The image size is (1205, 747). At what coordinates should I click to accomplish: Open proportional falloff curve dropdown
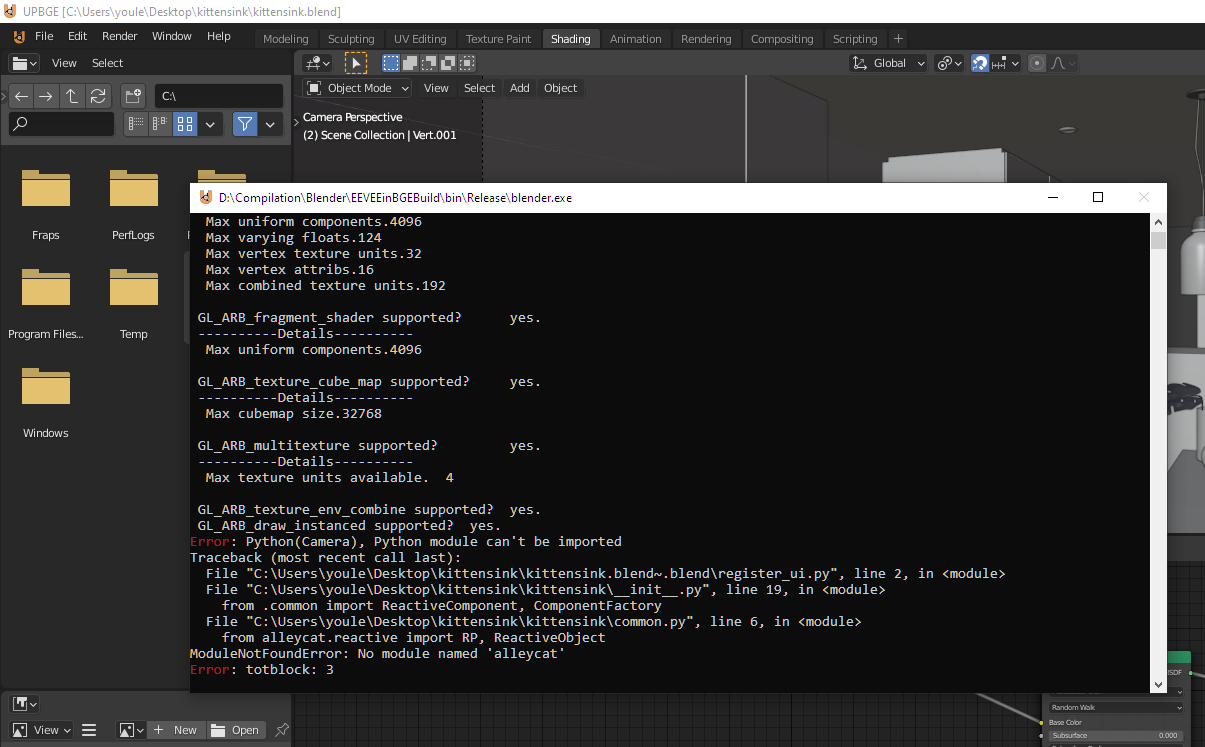click(1062, 63)
